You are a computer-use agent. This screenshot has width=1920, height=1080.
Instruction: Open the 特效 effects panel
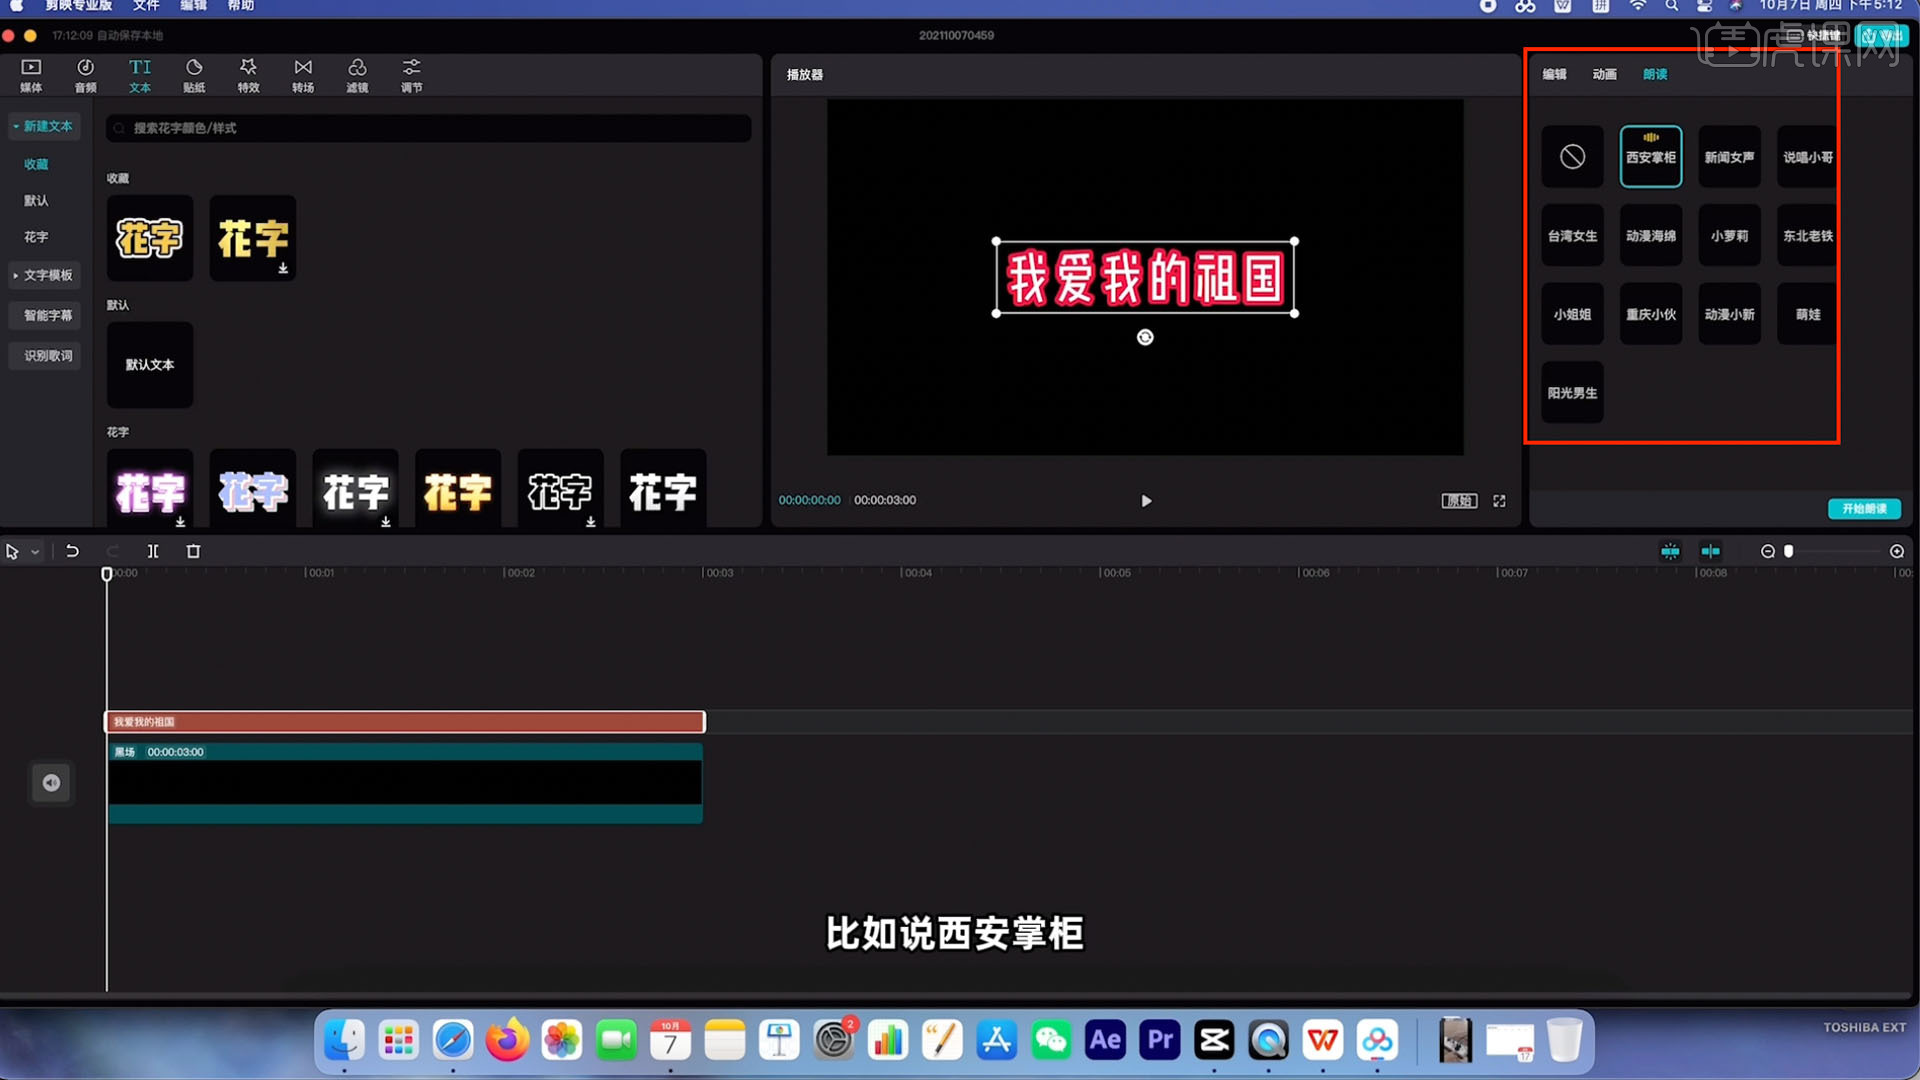248,75
